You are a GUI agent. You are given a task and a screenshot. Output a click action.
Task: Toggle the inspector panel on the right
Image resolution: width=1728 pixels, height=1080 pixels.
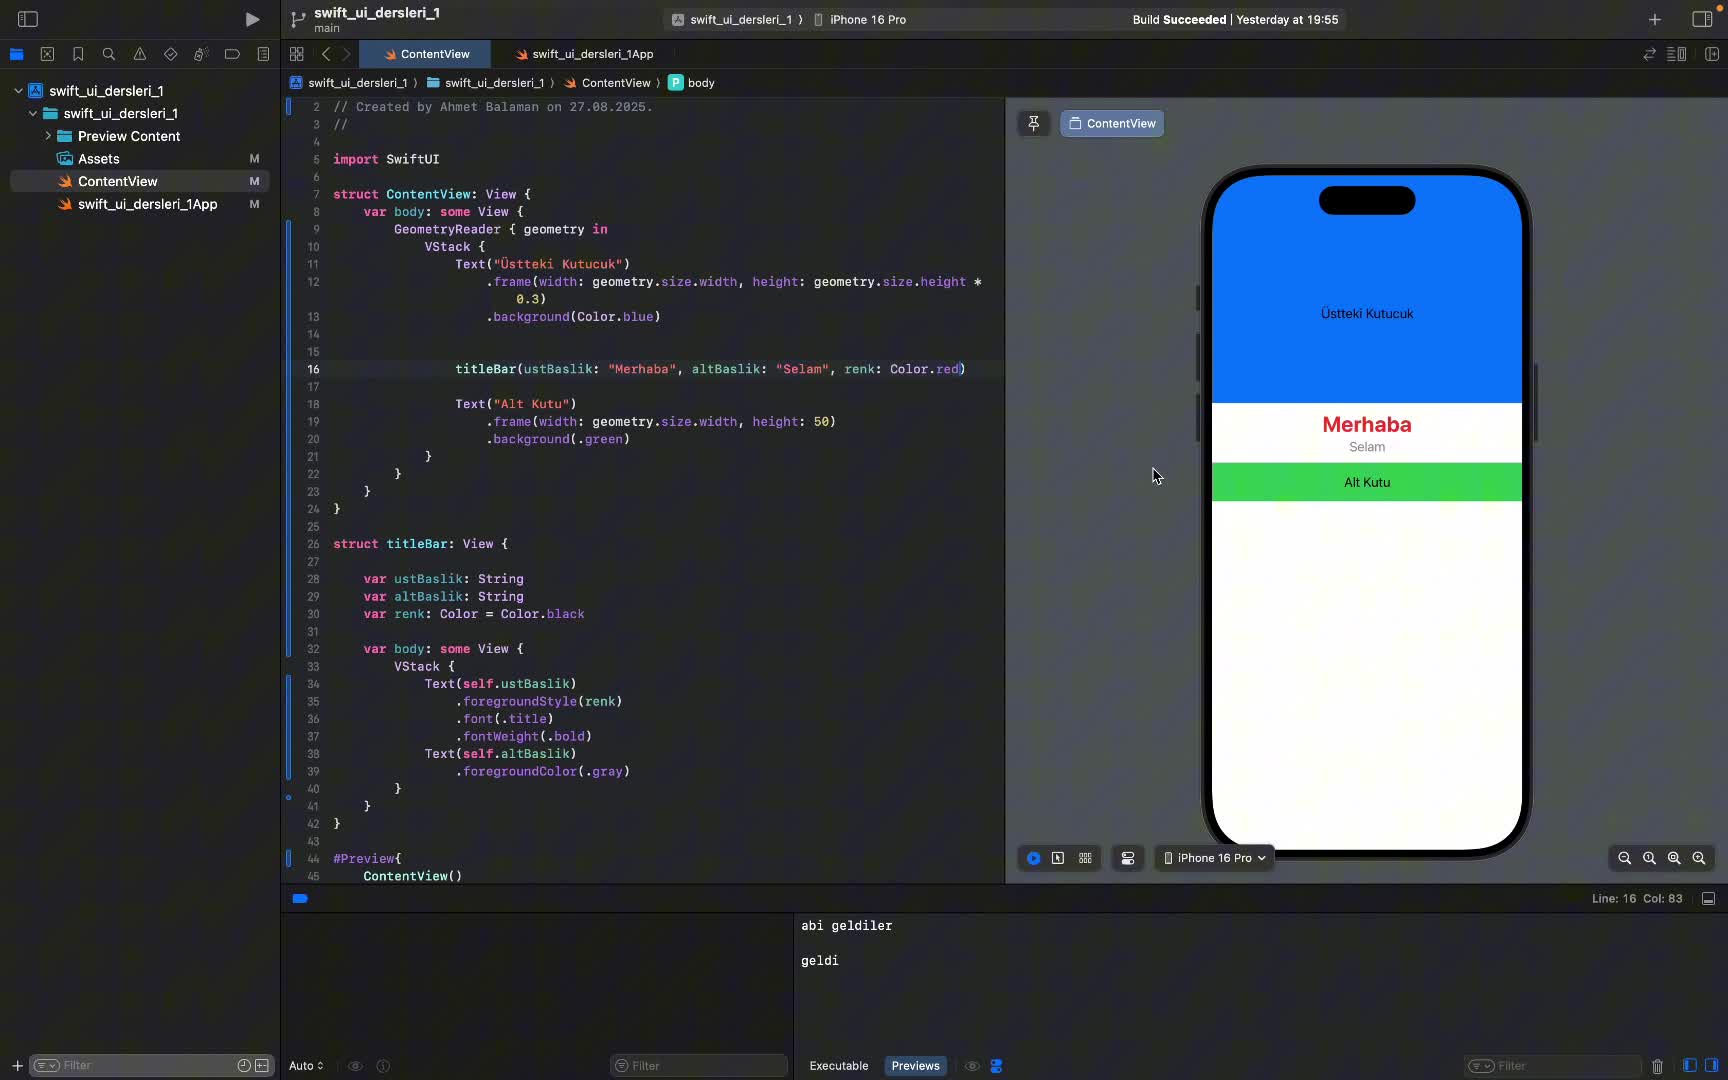[x=1702, y=19]
